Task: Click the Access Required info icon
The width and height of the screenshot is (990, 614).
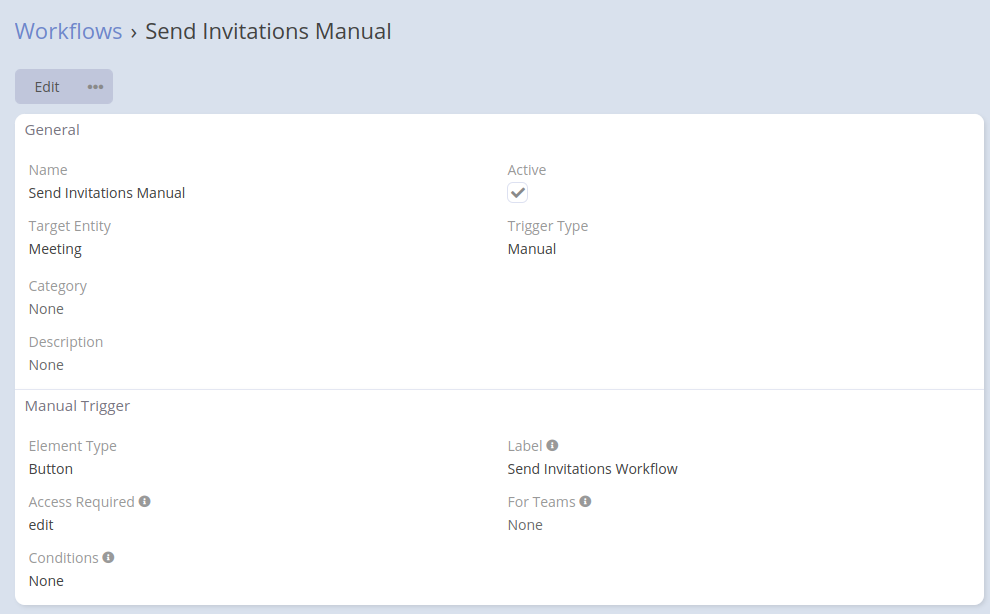Action: (x=145, y=502)
